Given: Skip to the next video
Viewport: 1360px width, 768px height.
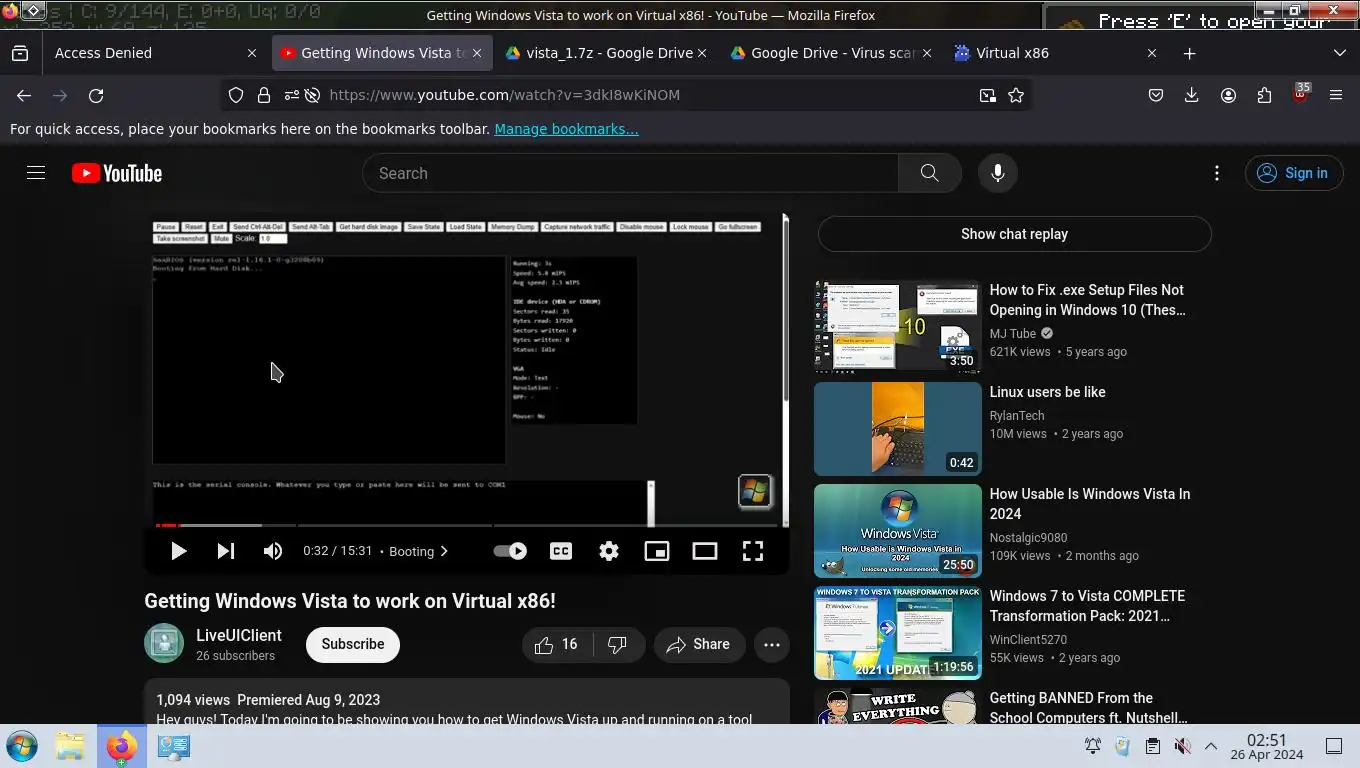Looking at the screenshot, I should (226, 551).
